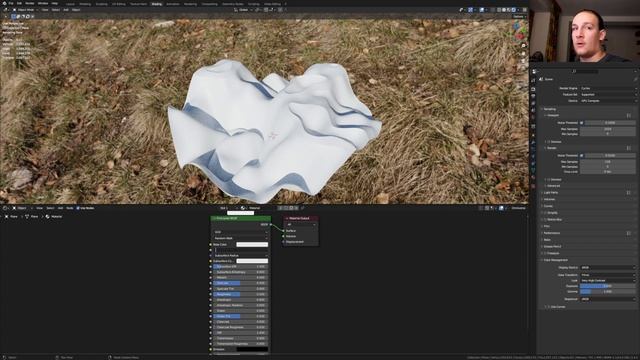
Task: Click the Viewport Max Samples field
Action: click(608, 129)
